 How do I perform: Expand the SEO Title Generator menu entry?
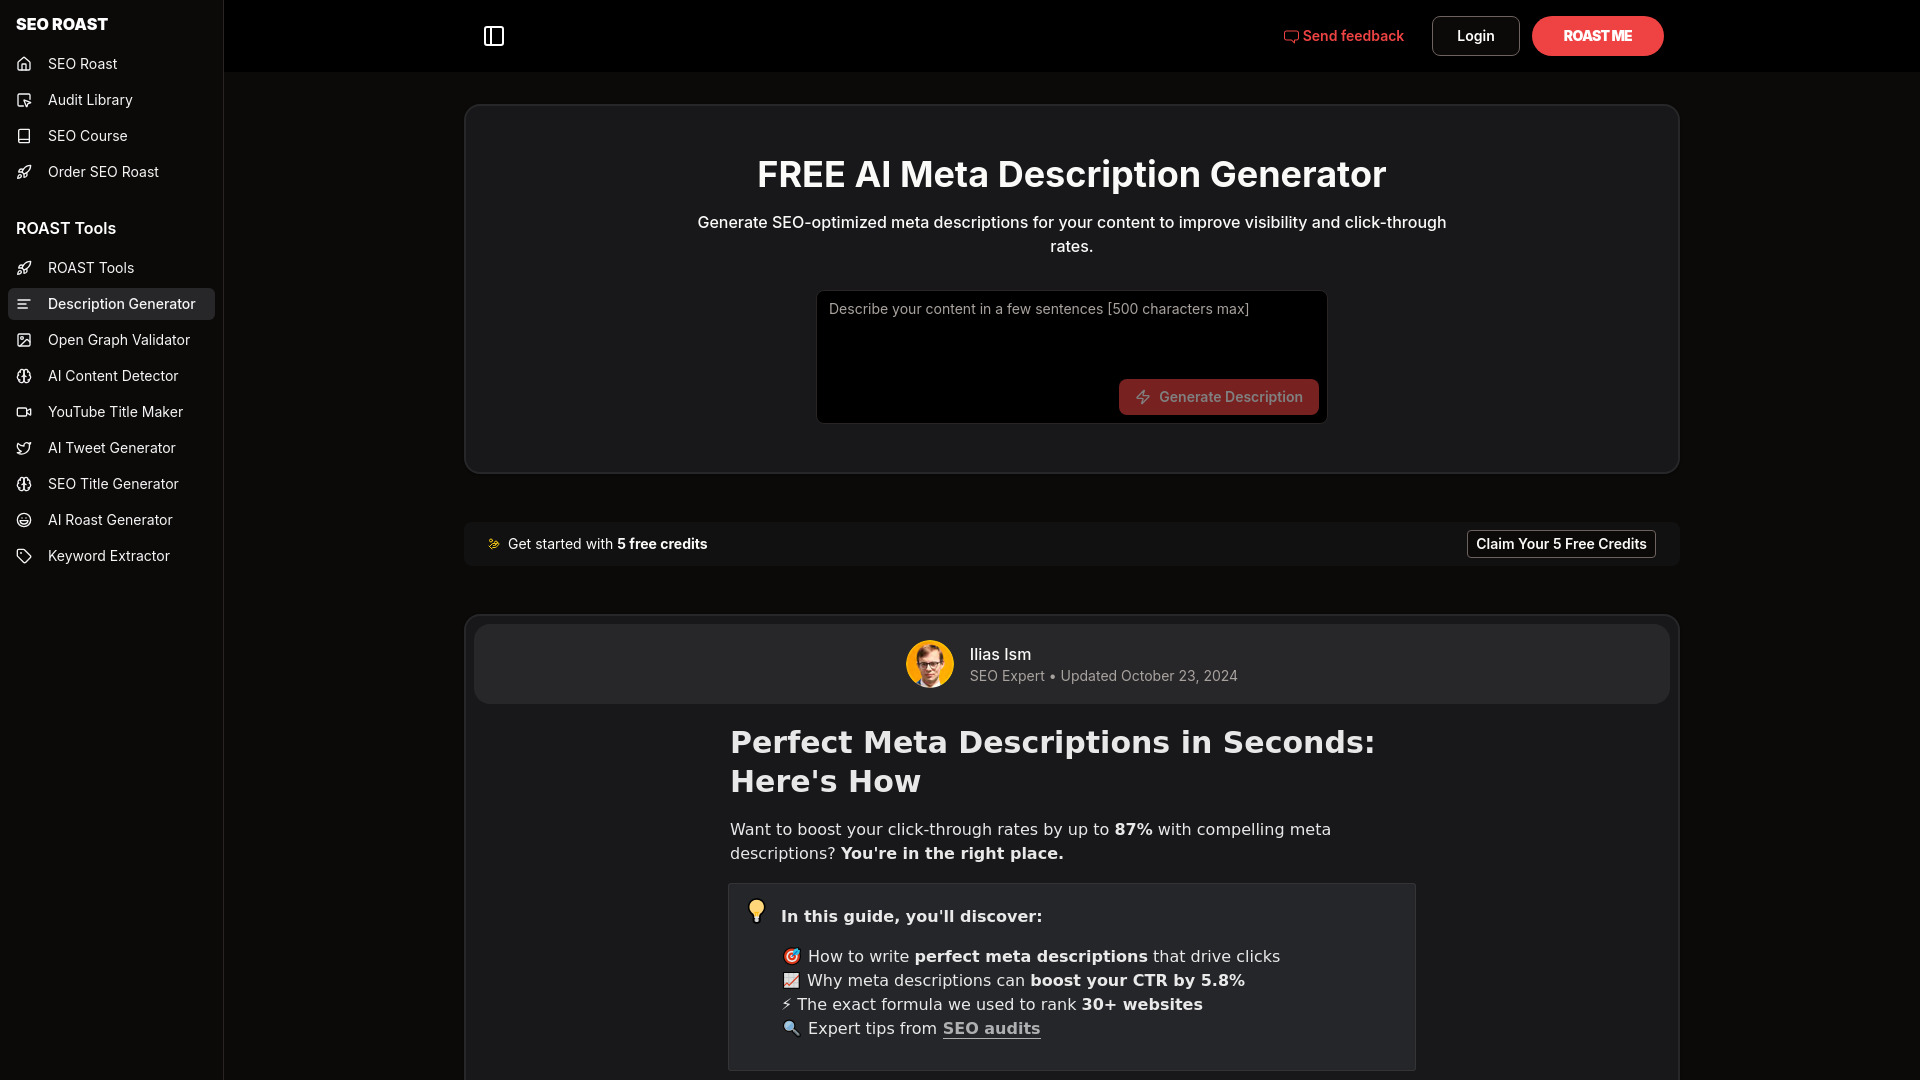(112, 483)
